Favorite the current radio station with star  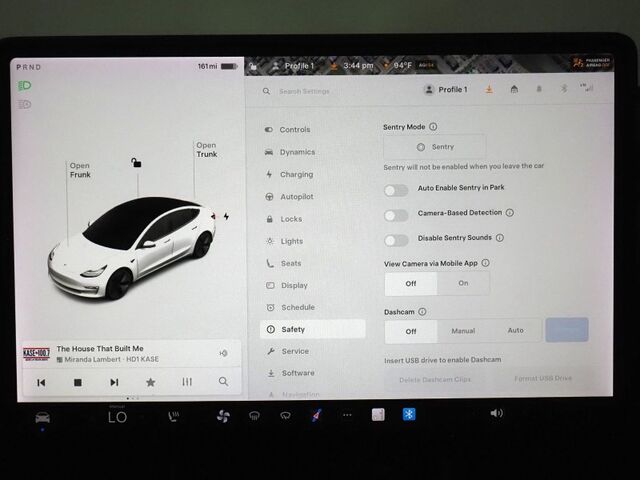150,382
